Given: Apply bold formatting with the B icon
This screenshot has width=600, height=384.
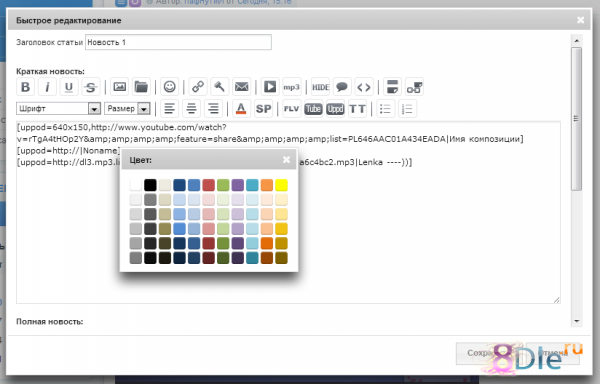Looking at the screenshot, I should (x=26, y=87).
